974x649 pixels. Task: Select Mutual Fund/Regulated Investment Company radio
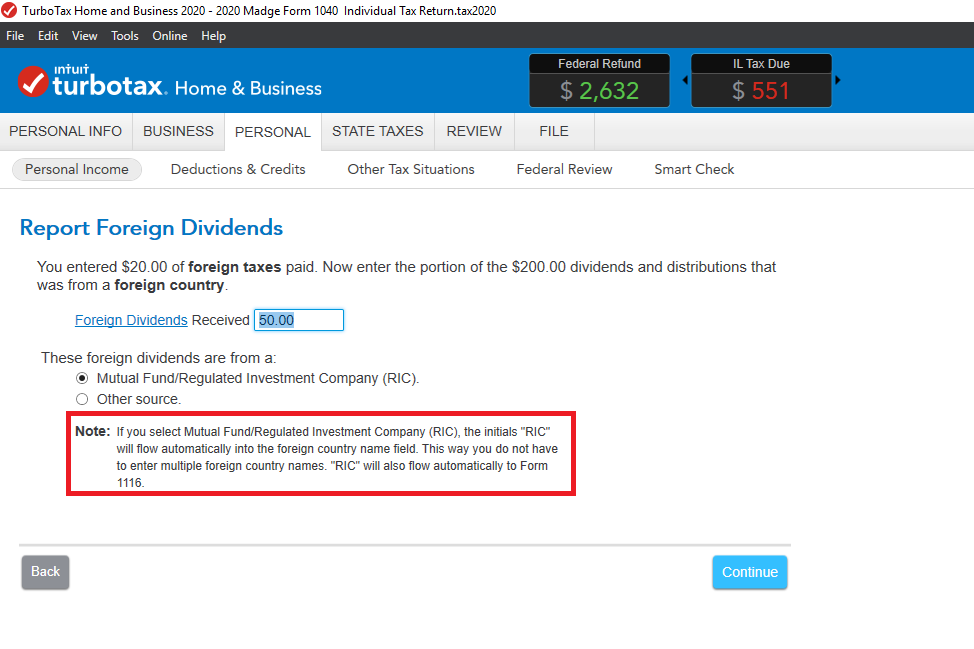(x=82, y=378)
